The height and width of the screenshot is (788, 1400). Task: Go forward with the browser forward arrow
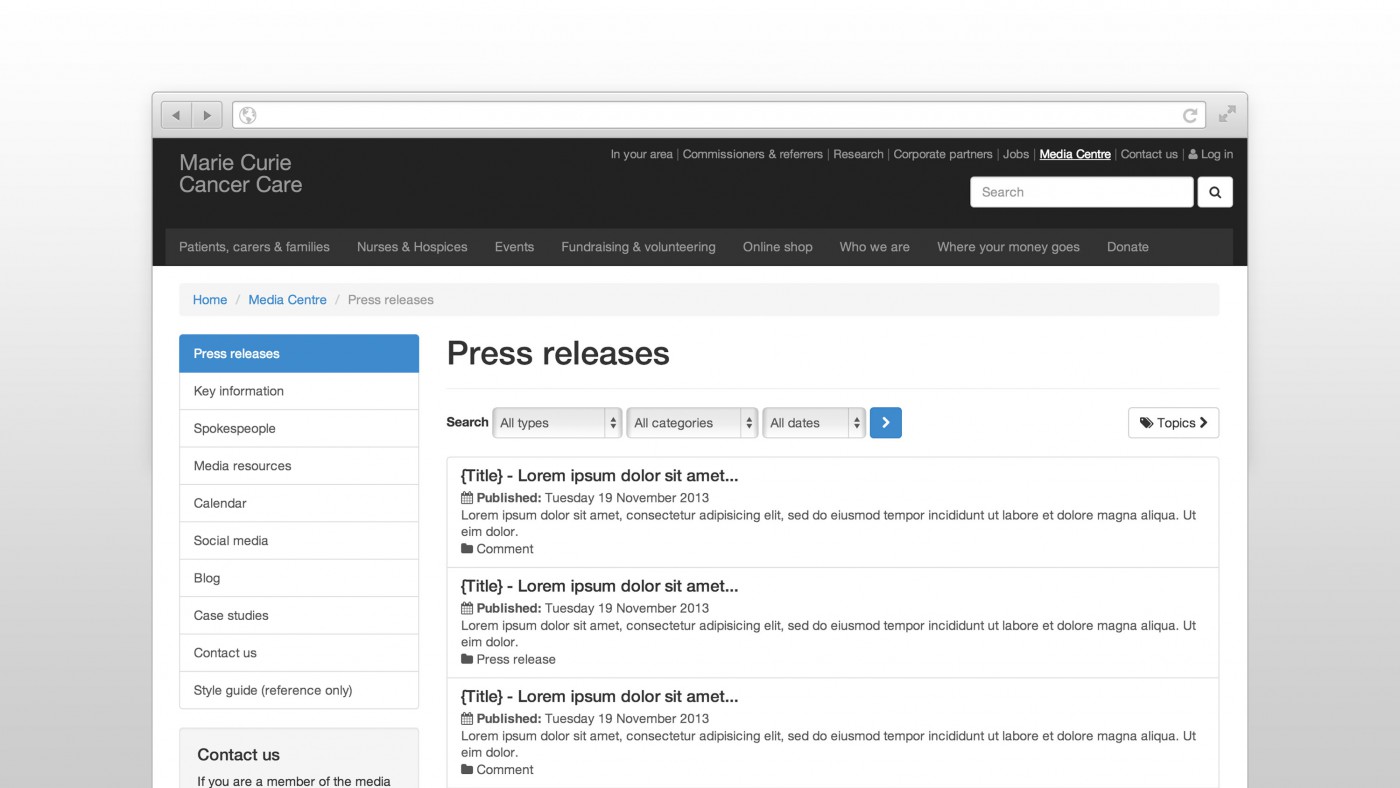click(x=207, y=115)
